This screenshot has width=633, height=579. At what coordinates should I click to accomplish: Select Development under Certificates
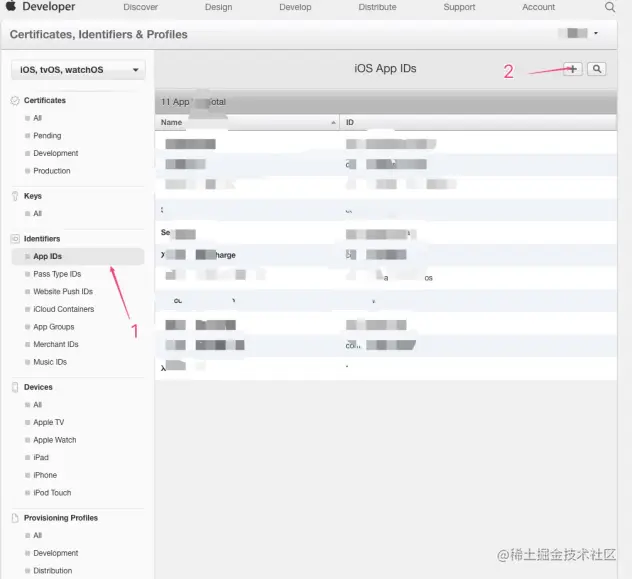(x=56, y=153)
